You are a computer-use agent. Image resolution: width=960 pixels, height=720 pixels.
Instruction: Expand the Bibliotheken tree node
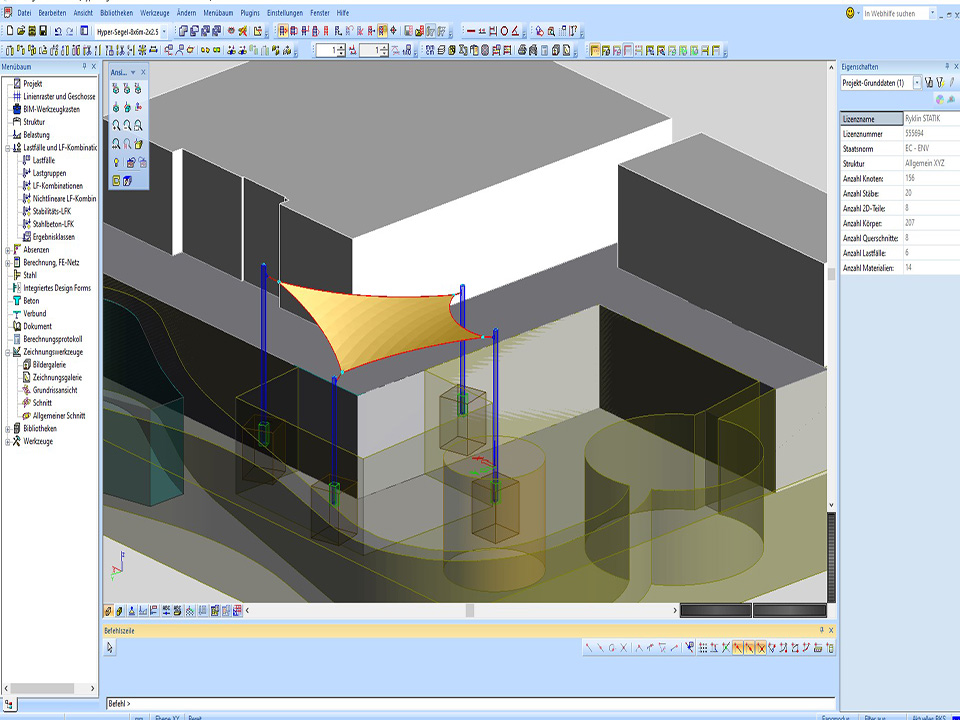point(8,428)
